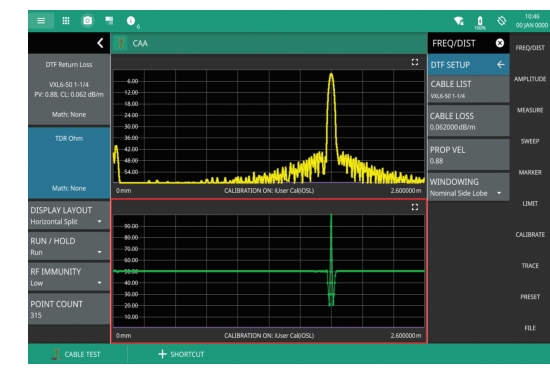Click the FREQ/DIST panel title

coord(454,43)
